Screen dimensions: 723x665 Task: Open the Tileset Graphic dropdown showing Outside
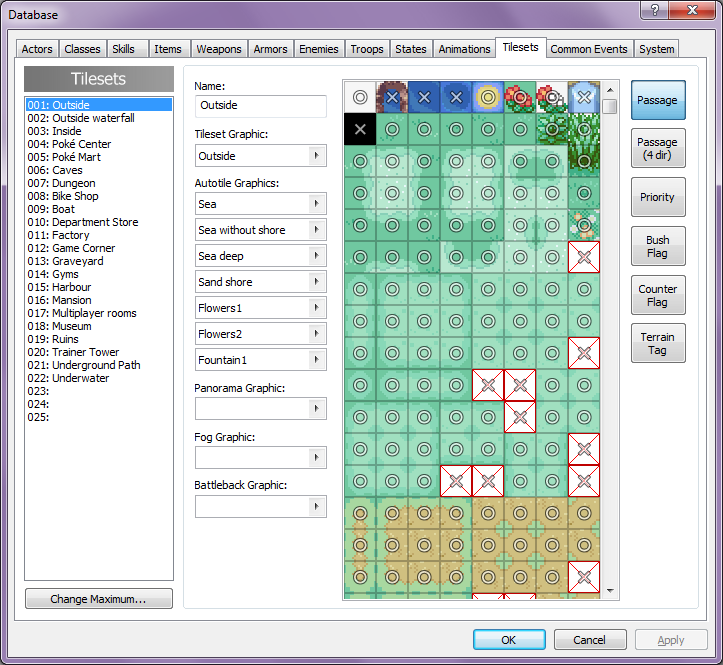click(x=261, y=156)
